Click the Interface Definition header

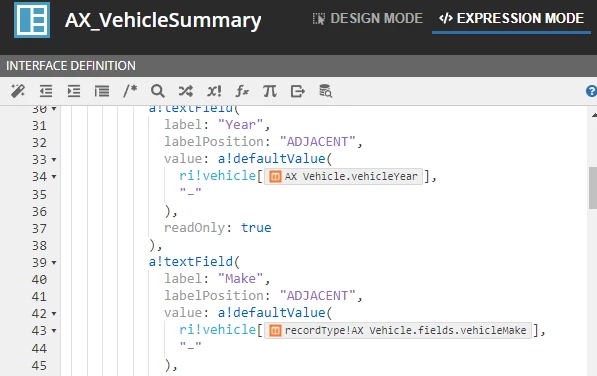tap(71, 66)
